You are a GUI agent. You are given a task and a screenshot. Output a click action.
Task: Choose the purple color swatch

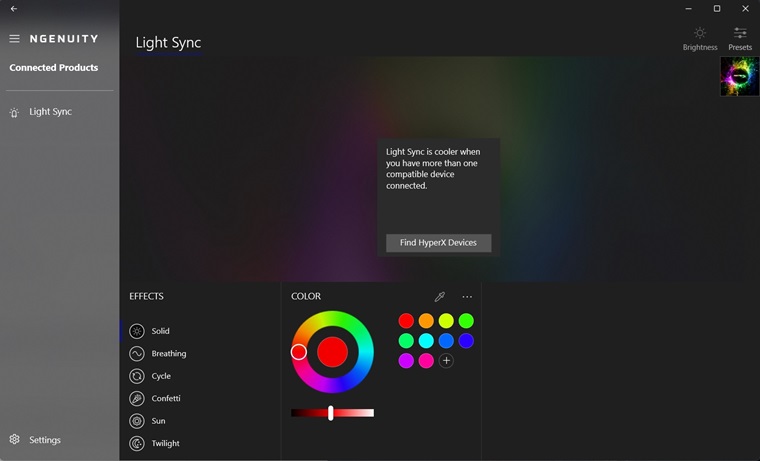coord(406,361)
